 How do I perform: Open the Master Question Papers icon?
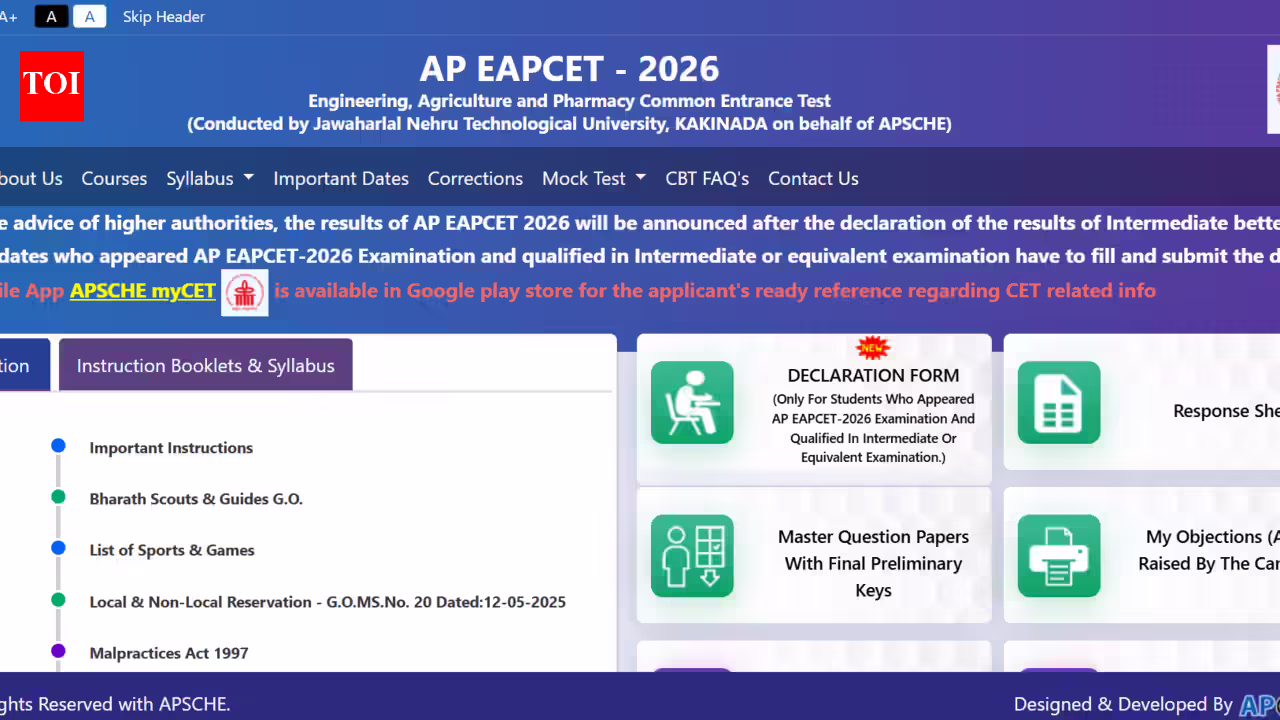tap(692, 556)
